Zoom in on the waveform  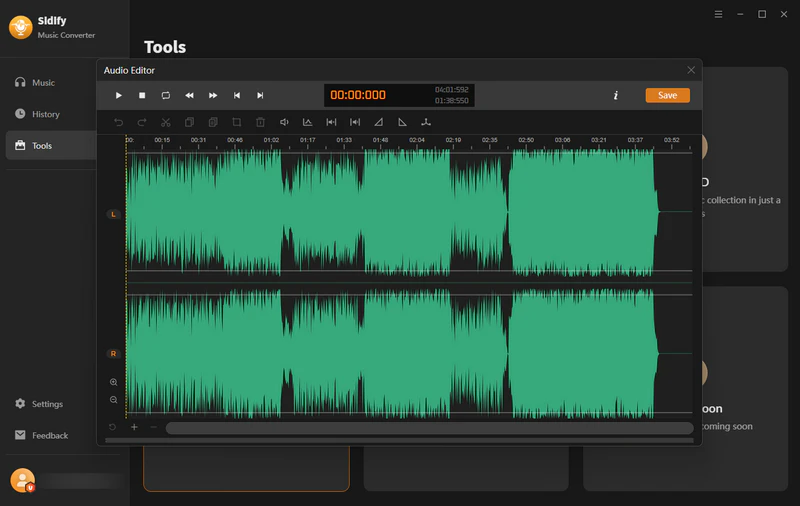point(114,382)
